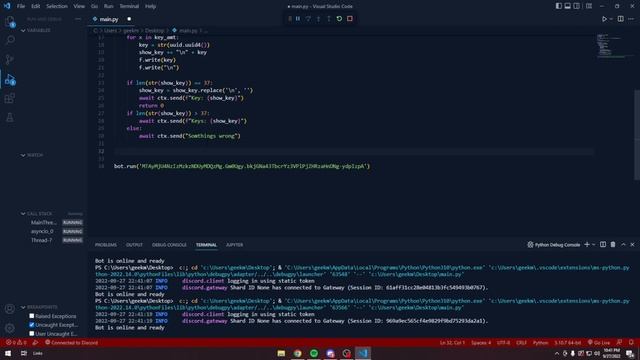This screenshot has height=360, width=640.
Task: Switch to the Problems panel tab
Action: pos(106,245)
